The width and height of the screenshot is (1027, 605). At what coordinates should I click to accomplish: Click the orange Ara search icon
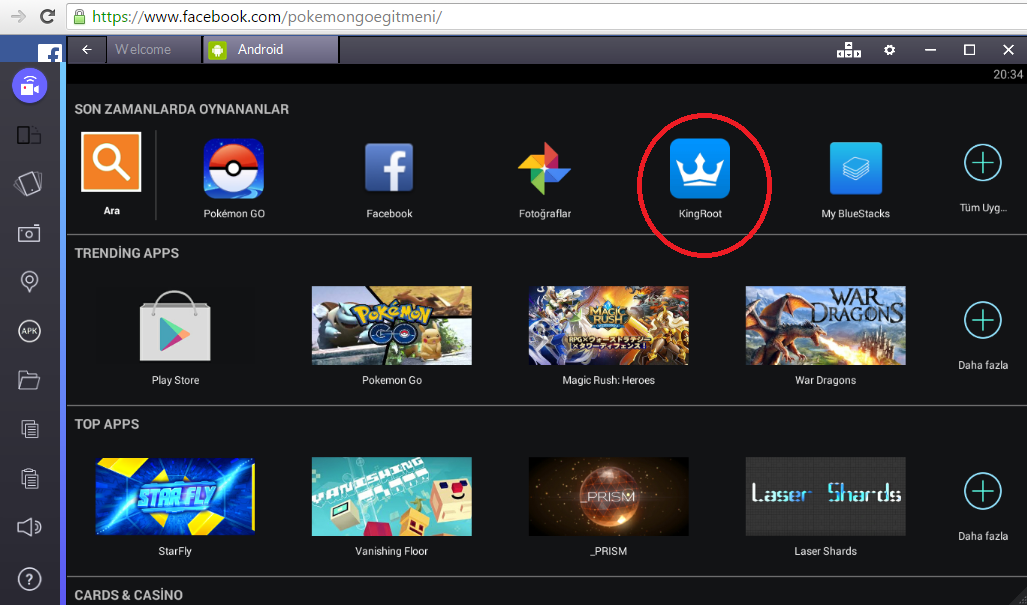(111, 162)
